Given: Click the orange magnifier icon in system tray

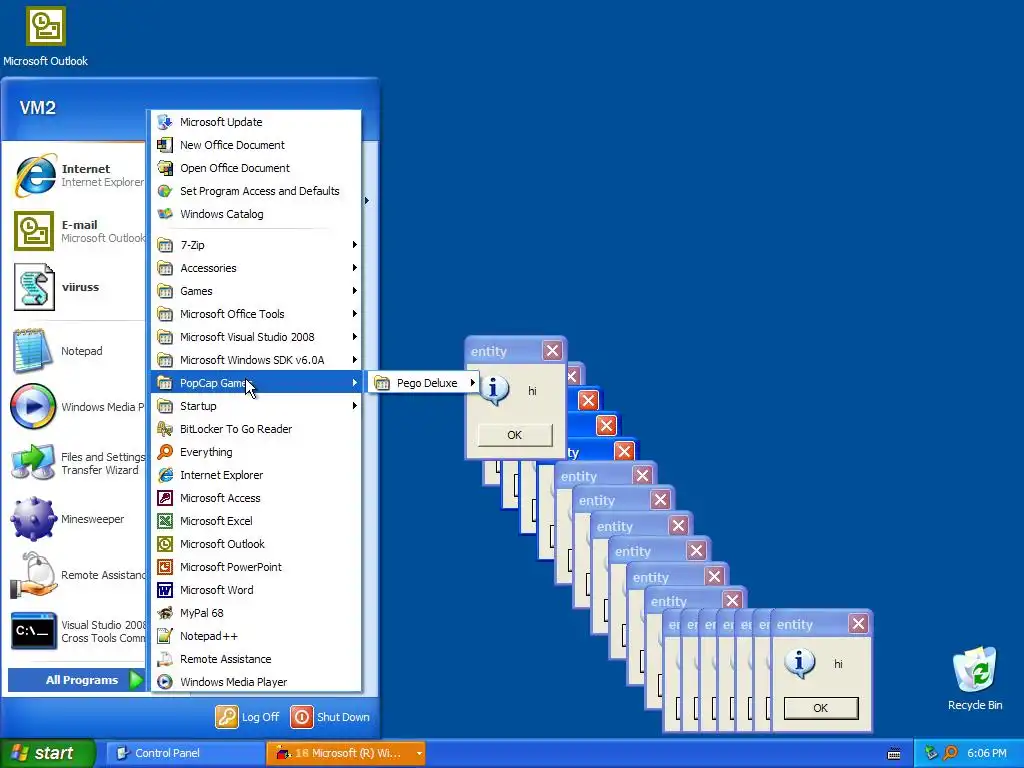Looking at the screenshot, I should (950, 753).
